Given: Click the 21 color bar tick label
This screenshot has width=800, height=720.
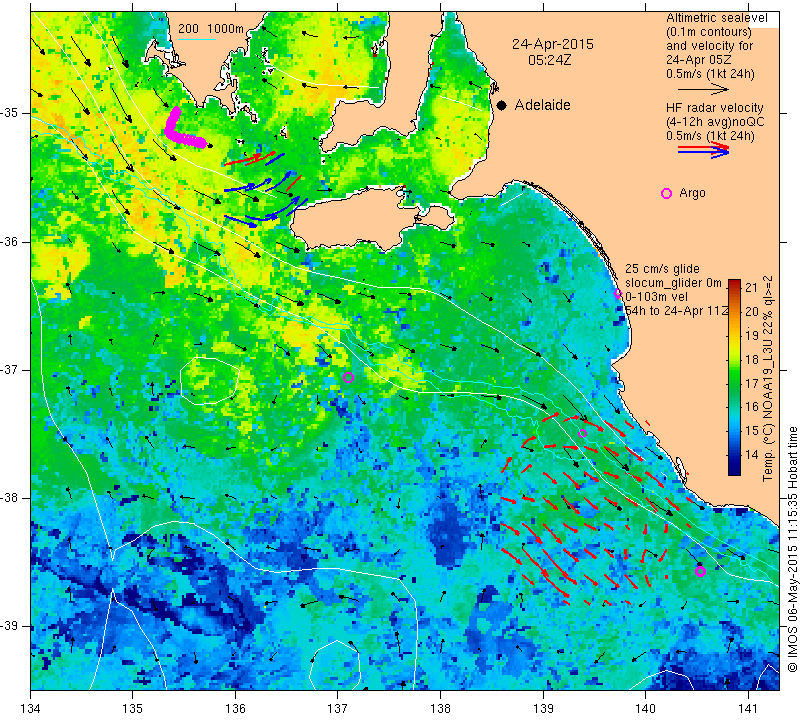Looking at the screenshot, I should tap(752, 287).
